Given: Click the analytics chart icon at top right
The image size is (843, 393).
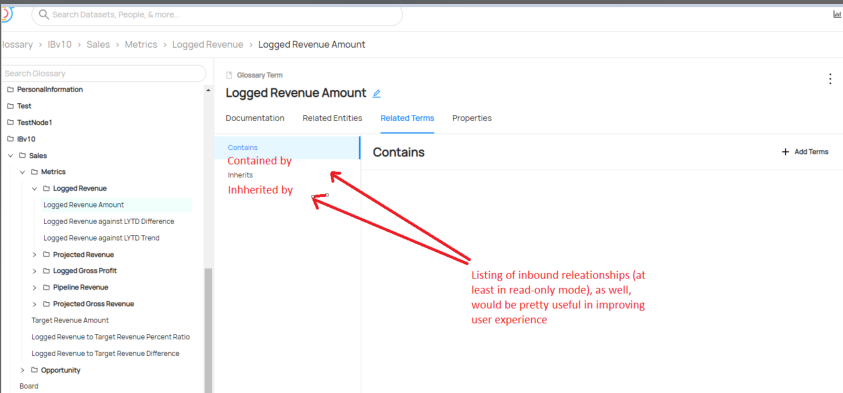Looking at the screenshot, I should [x=838, y=15].
